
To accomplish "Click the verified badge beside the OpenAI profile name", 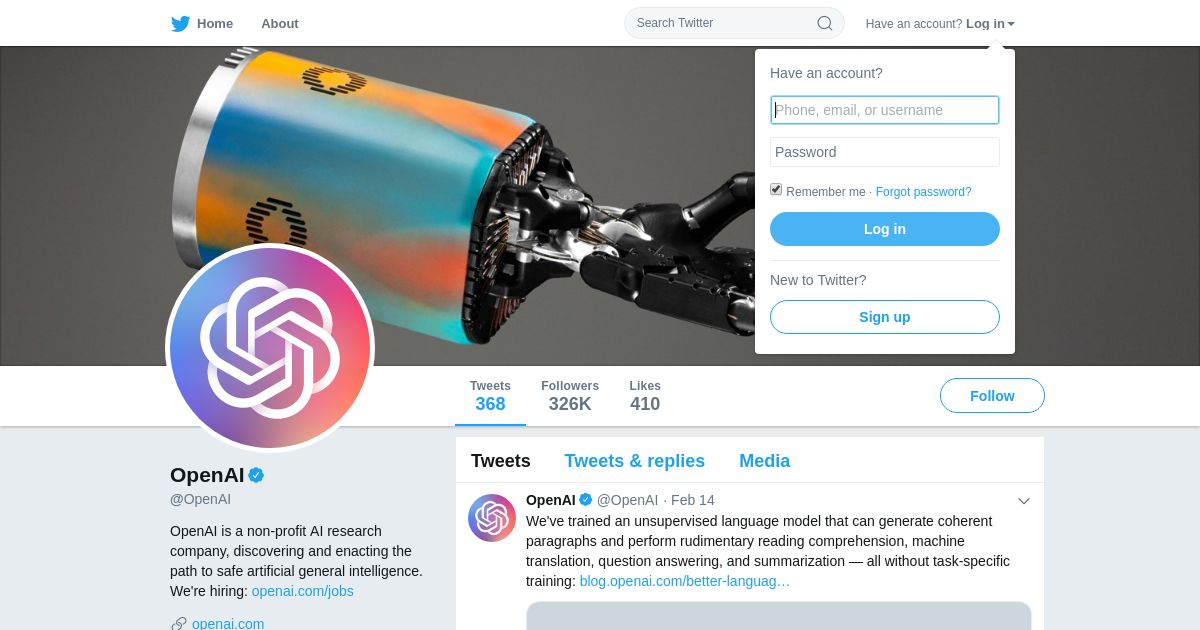I will (256, 475).
